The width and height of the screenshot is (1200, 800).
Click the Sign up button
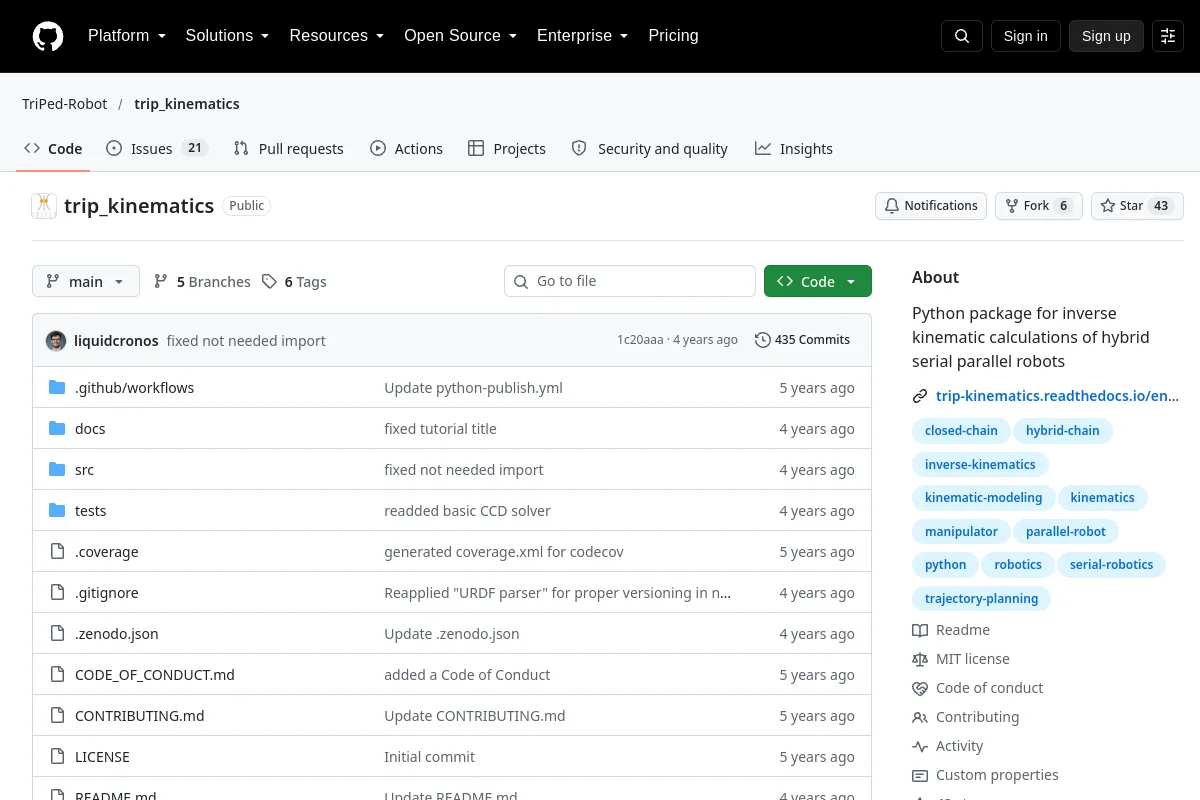[x=1106, y=36]
